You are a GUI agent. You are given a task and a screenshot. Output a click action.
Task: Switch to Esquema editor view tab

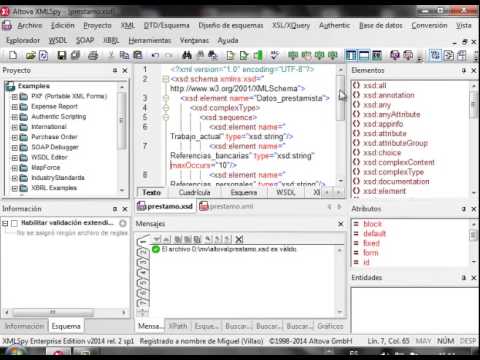coord(244,192)
